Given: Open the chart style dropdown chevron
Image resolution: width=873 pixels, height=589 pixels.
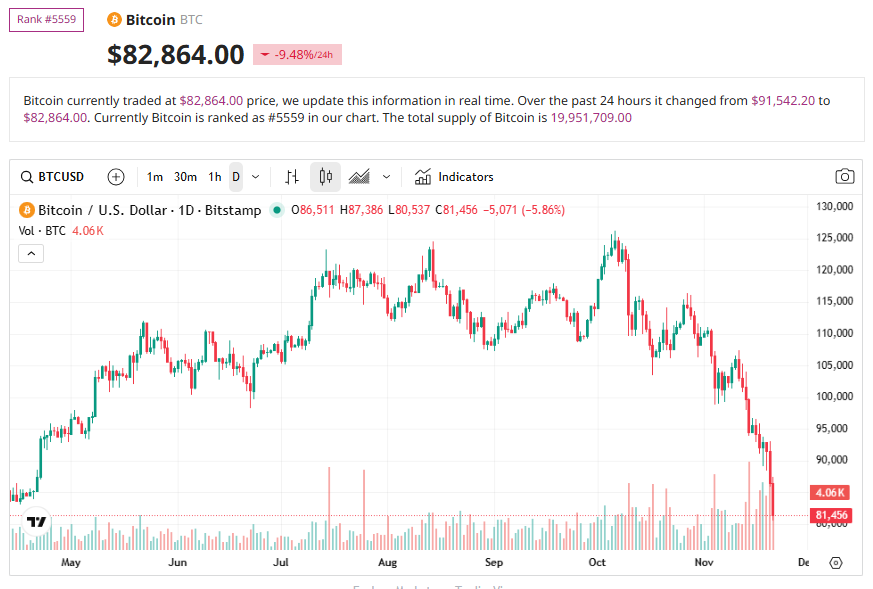Looking at the screenshot, I should 387,177.
